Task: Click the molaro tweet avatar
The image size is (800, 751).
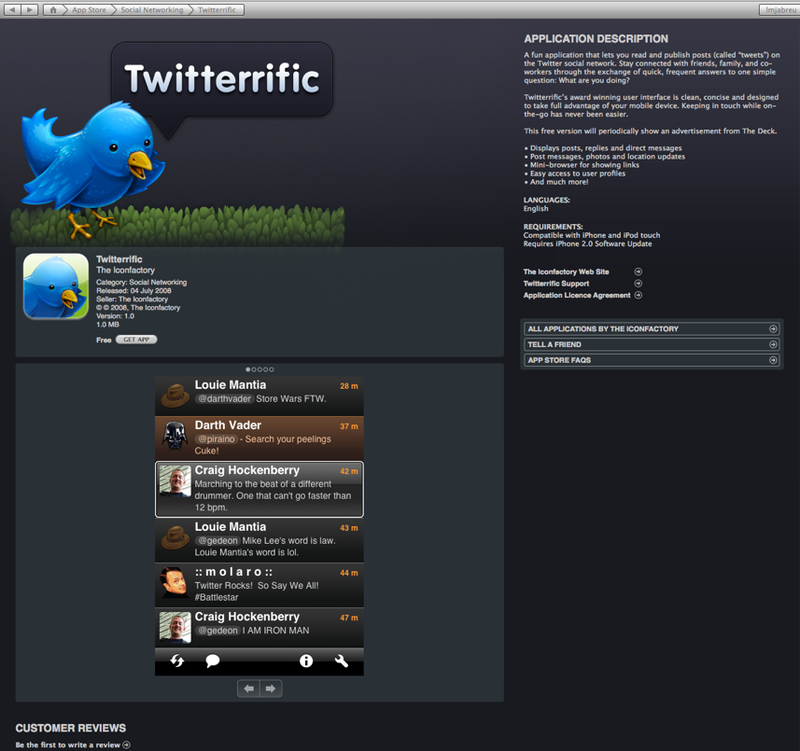Action: (x=174, y=582)
